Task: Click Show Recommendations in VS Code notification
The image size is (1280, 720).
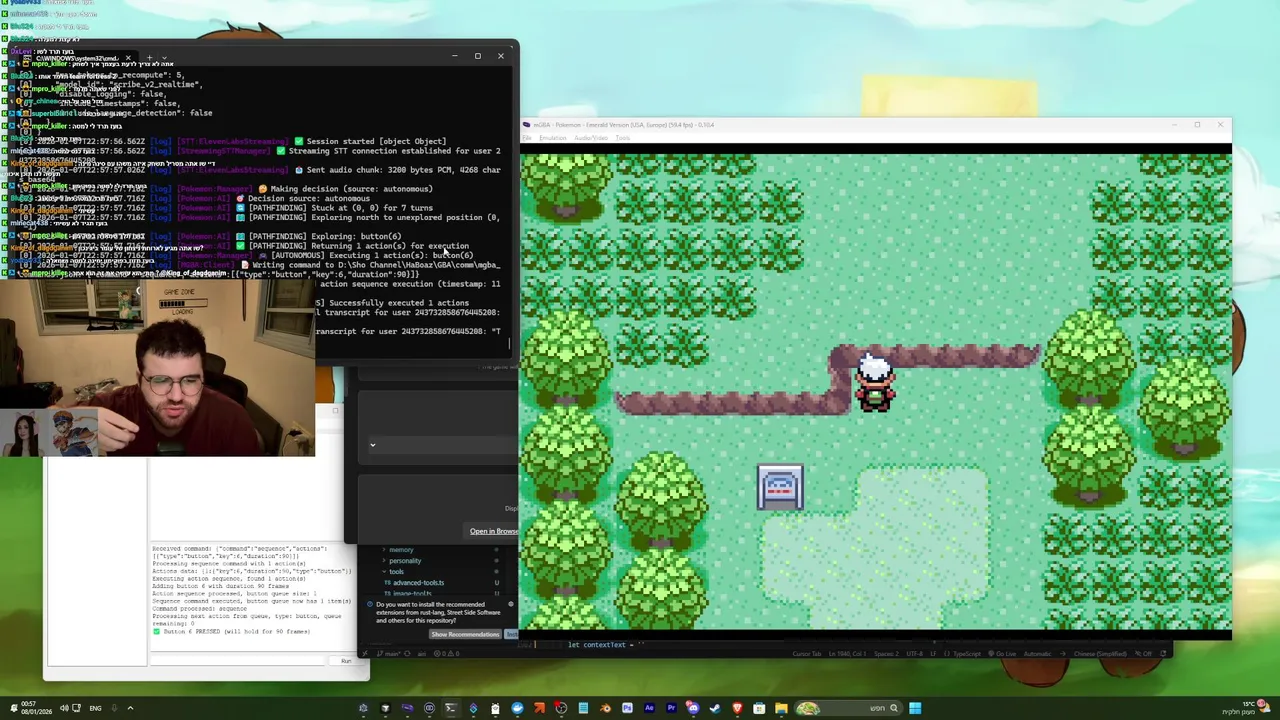Action: [x=465, y=634]
